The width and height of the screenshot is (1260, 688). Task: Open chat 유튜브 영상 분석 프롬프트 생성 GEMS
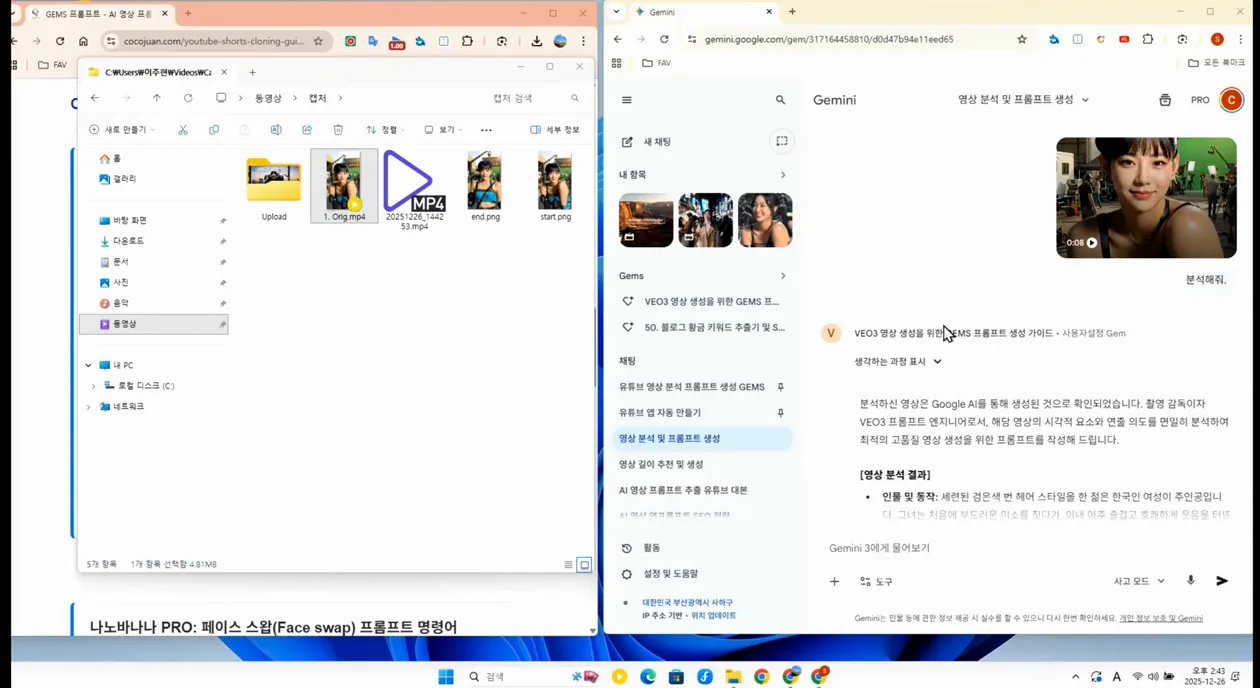pyautogui.click(x=692, y=387)
